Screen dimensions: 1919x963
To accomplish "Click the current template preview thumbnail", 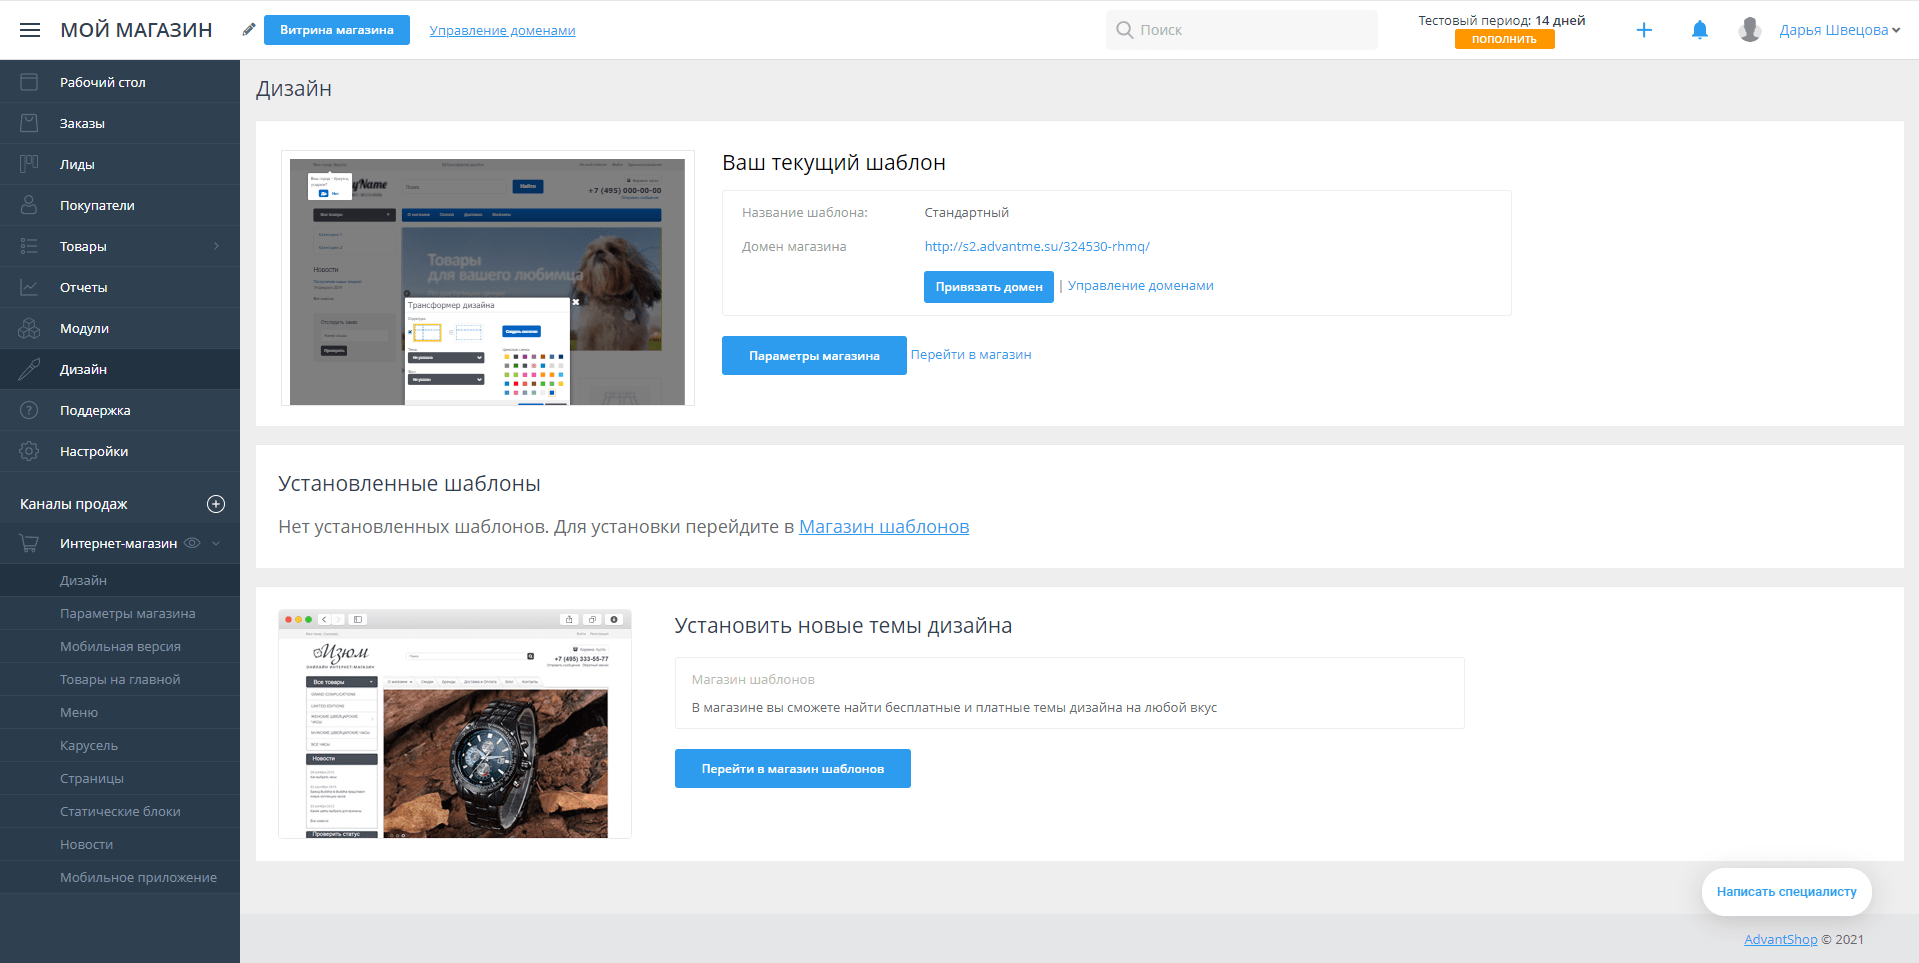I will pos(487,278).
